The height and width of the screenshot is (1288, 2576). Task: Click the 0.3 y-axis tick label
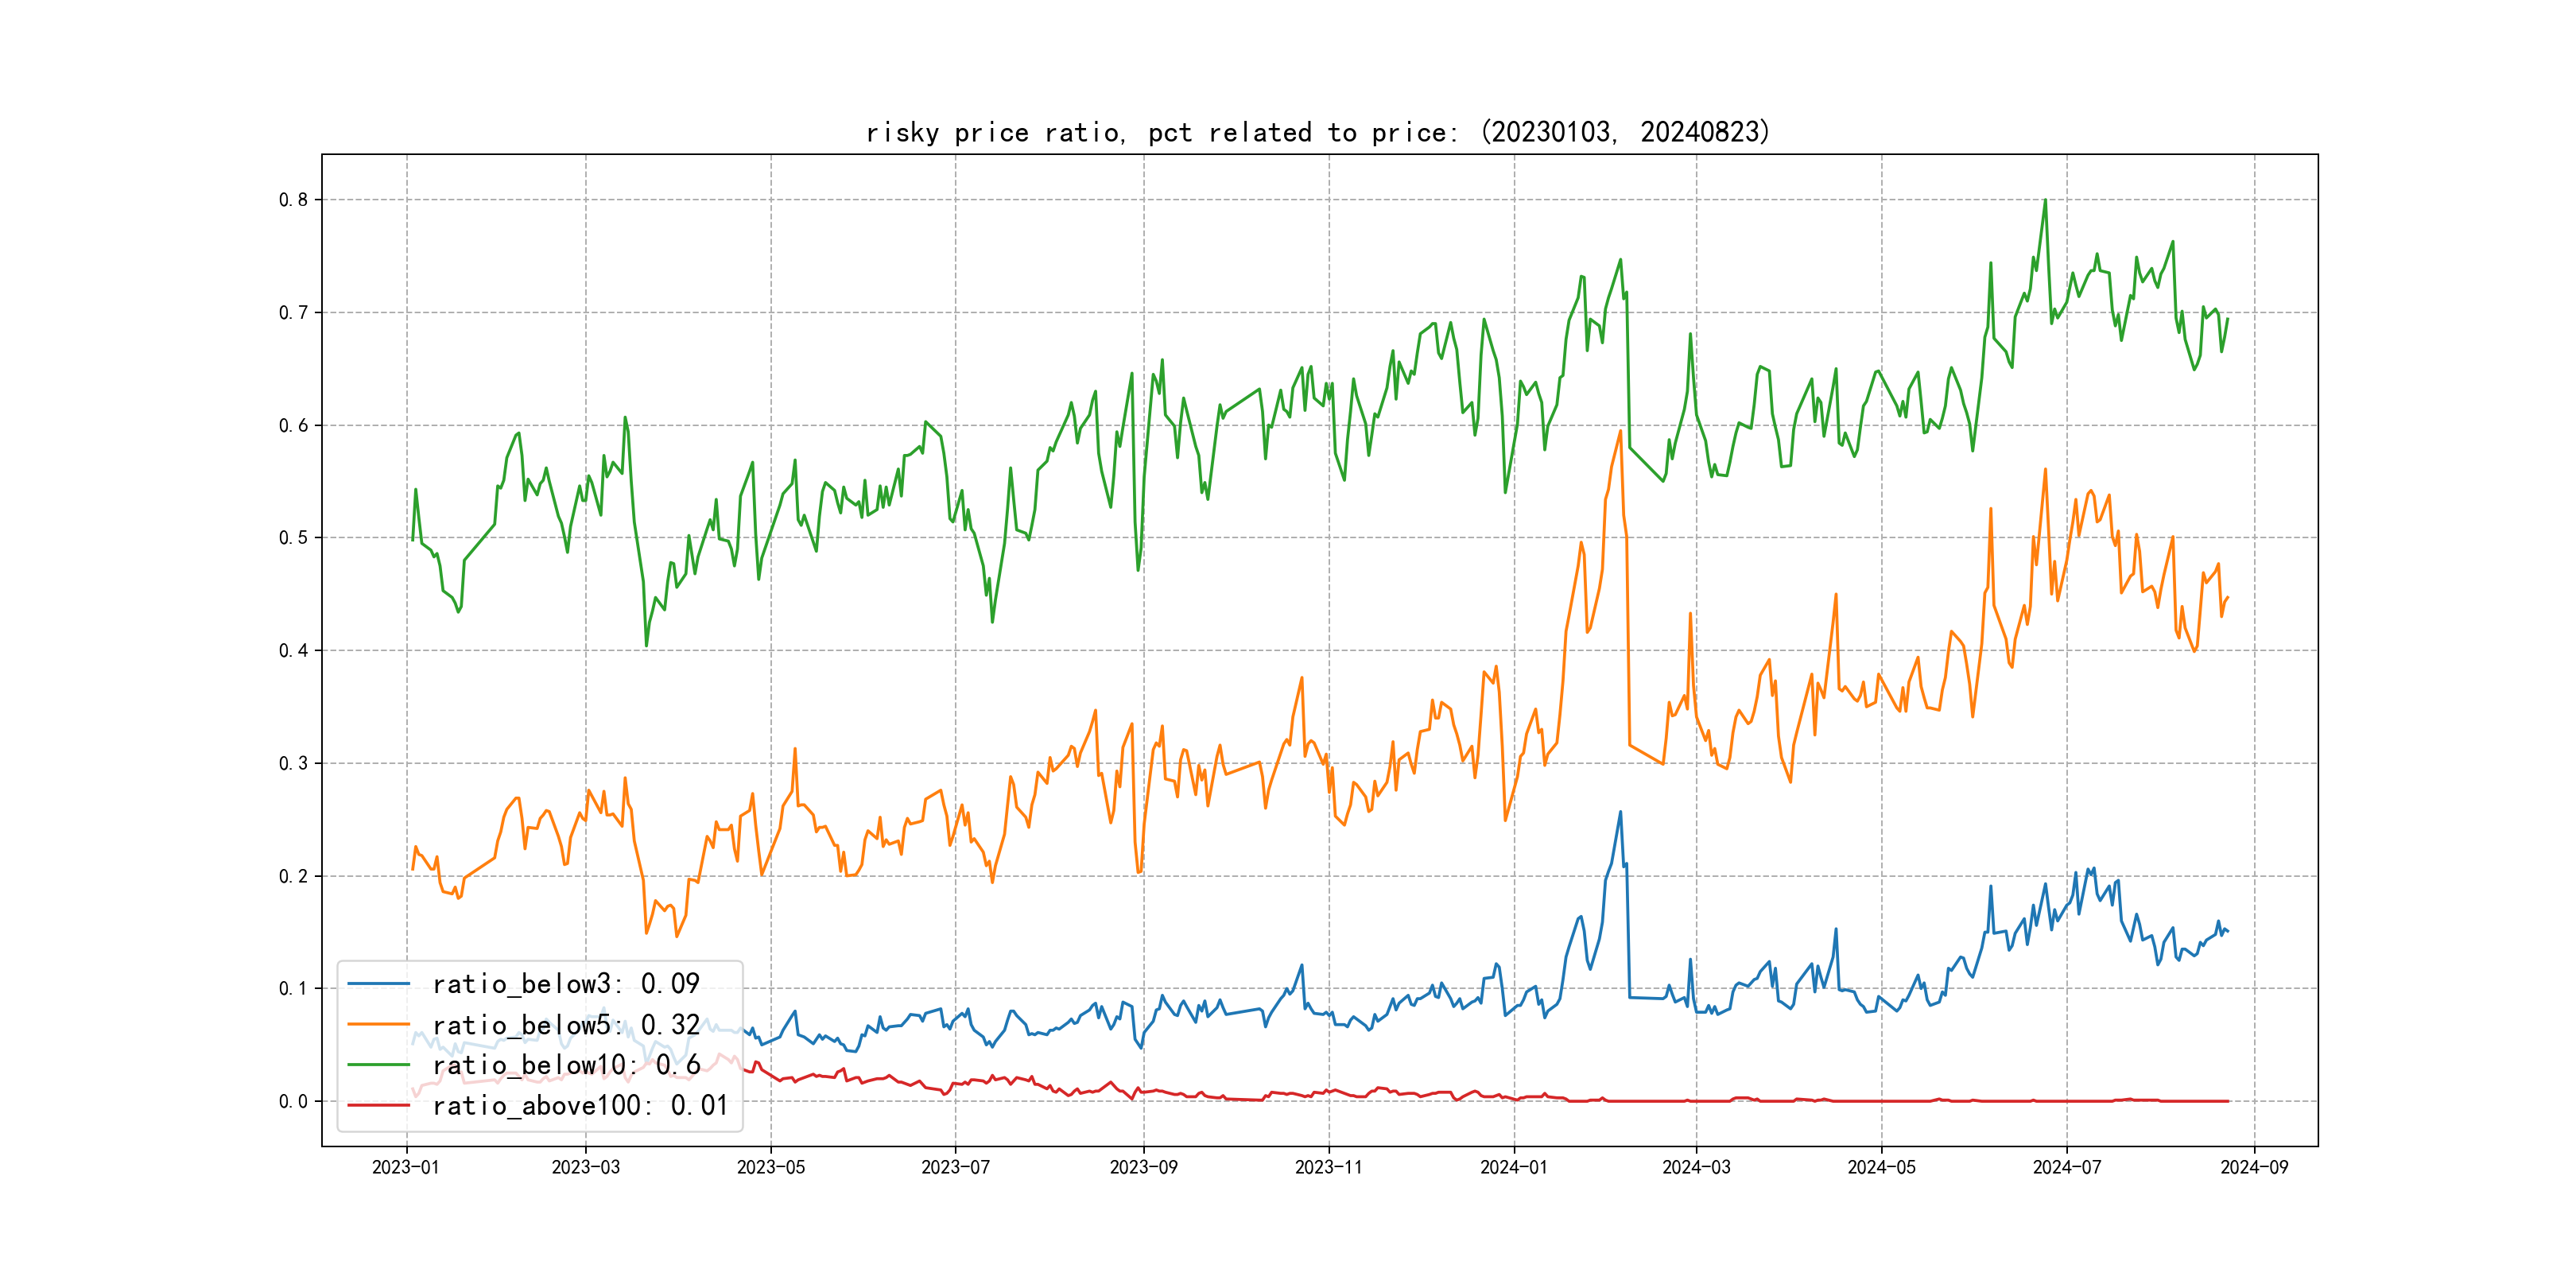[x=293, y=764]
